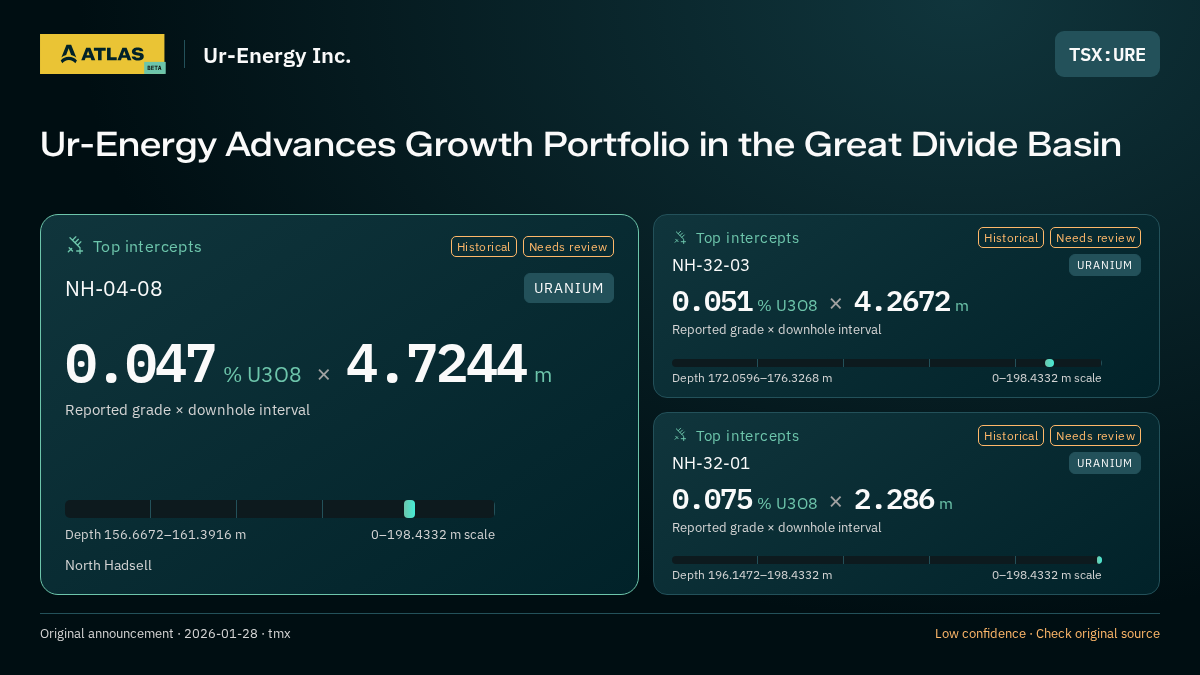Click the 4.7244 interval value
The width and height of the screenshot is (1200, 675).
436,366
